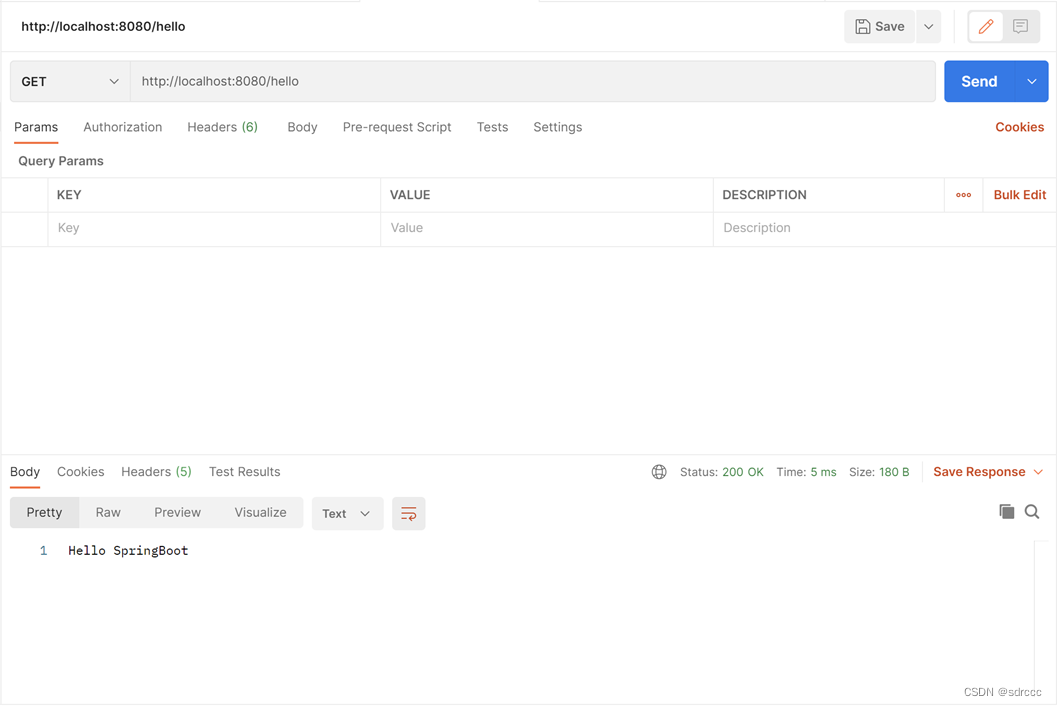Click the Cookies link on the right
This screenshot has height=706, width=1057.
pyautogui.click(x=1019, y=127)
